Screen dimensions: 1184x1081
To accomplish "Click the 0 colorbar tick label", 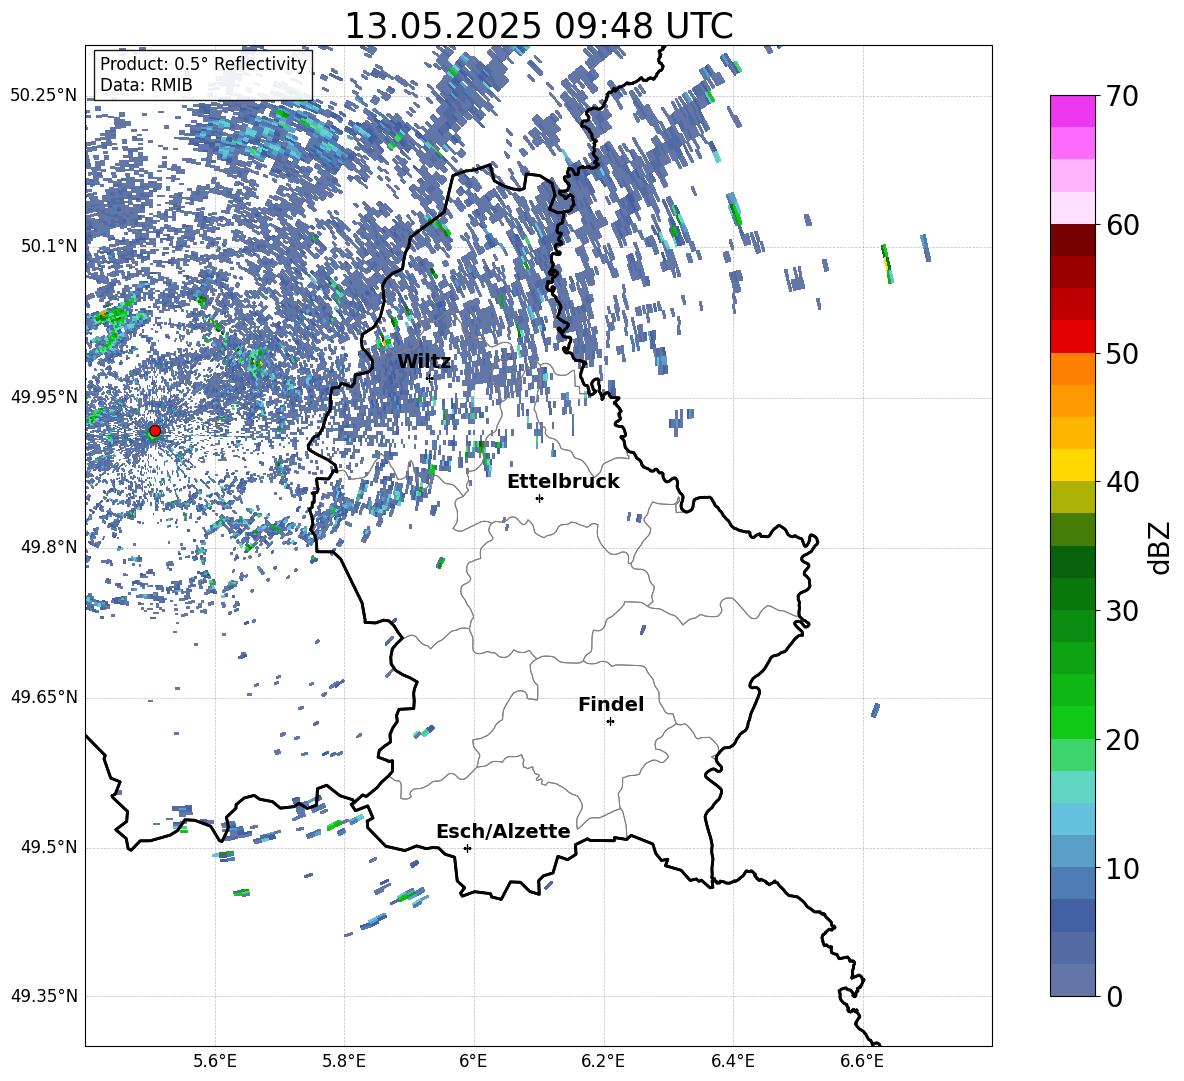I will pyautogui.click(x=1114, y=996).
